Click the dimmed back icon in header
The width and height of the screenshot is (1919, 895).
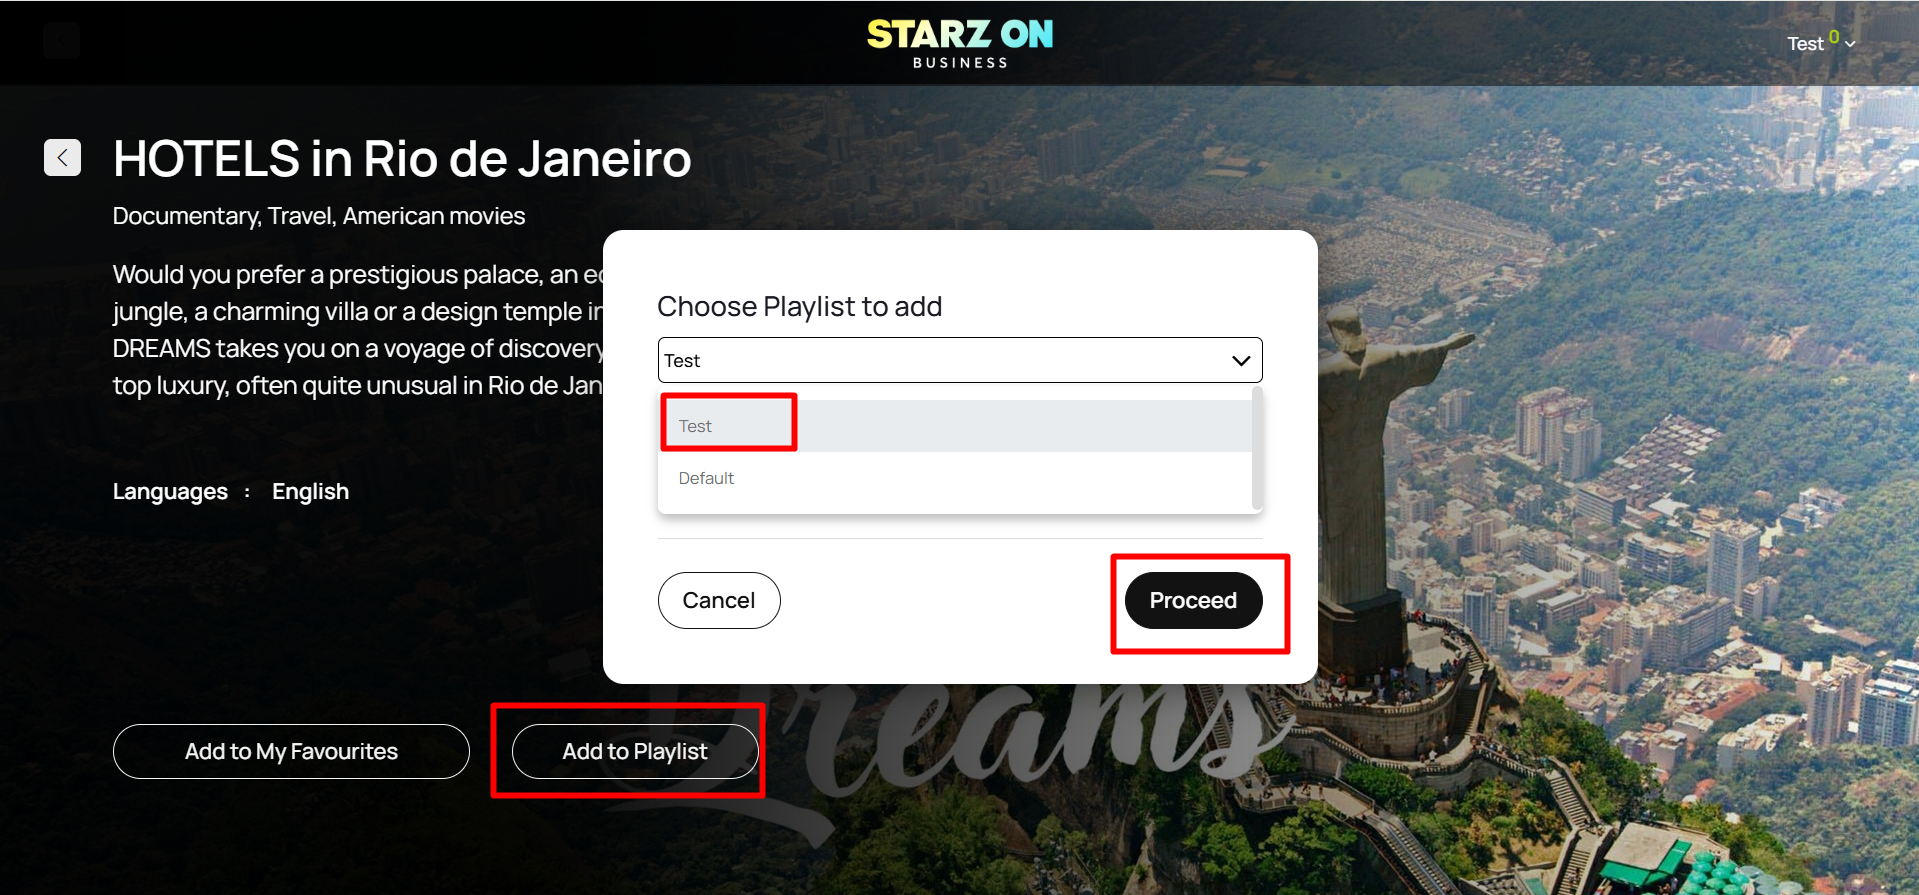61,40
